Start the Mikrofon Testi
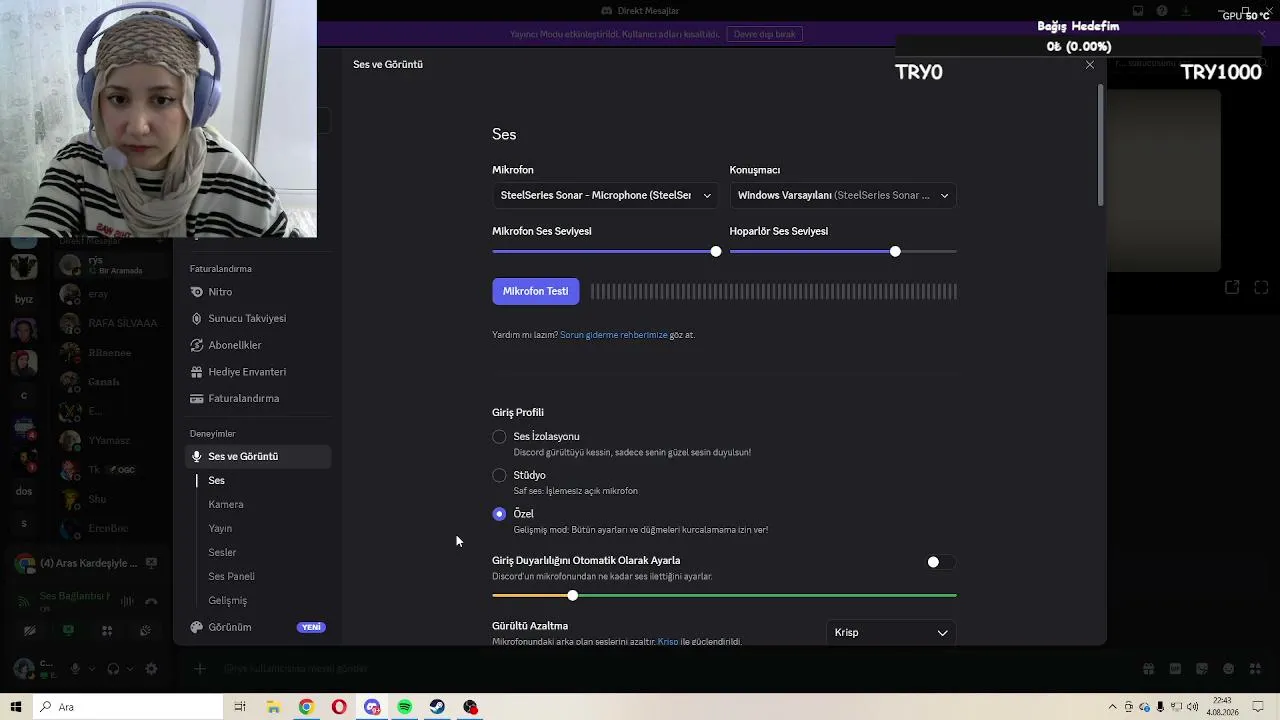 tap(535, 291)
